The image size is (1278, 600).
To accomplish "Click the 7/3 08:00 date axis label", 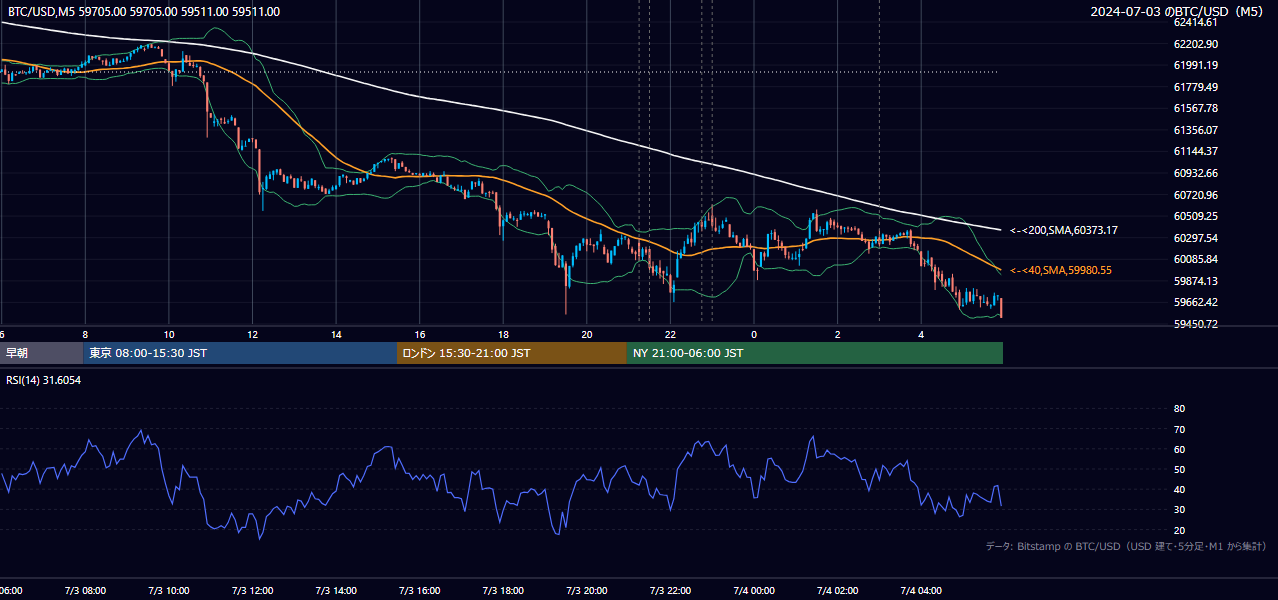I will 85,590.
